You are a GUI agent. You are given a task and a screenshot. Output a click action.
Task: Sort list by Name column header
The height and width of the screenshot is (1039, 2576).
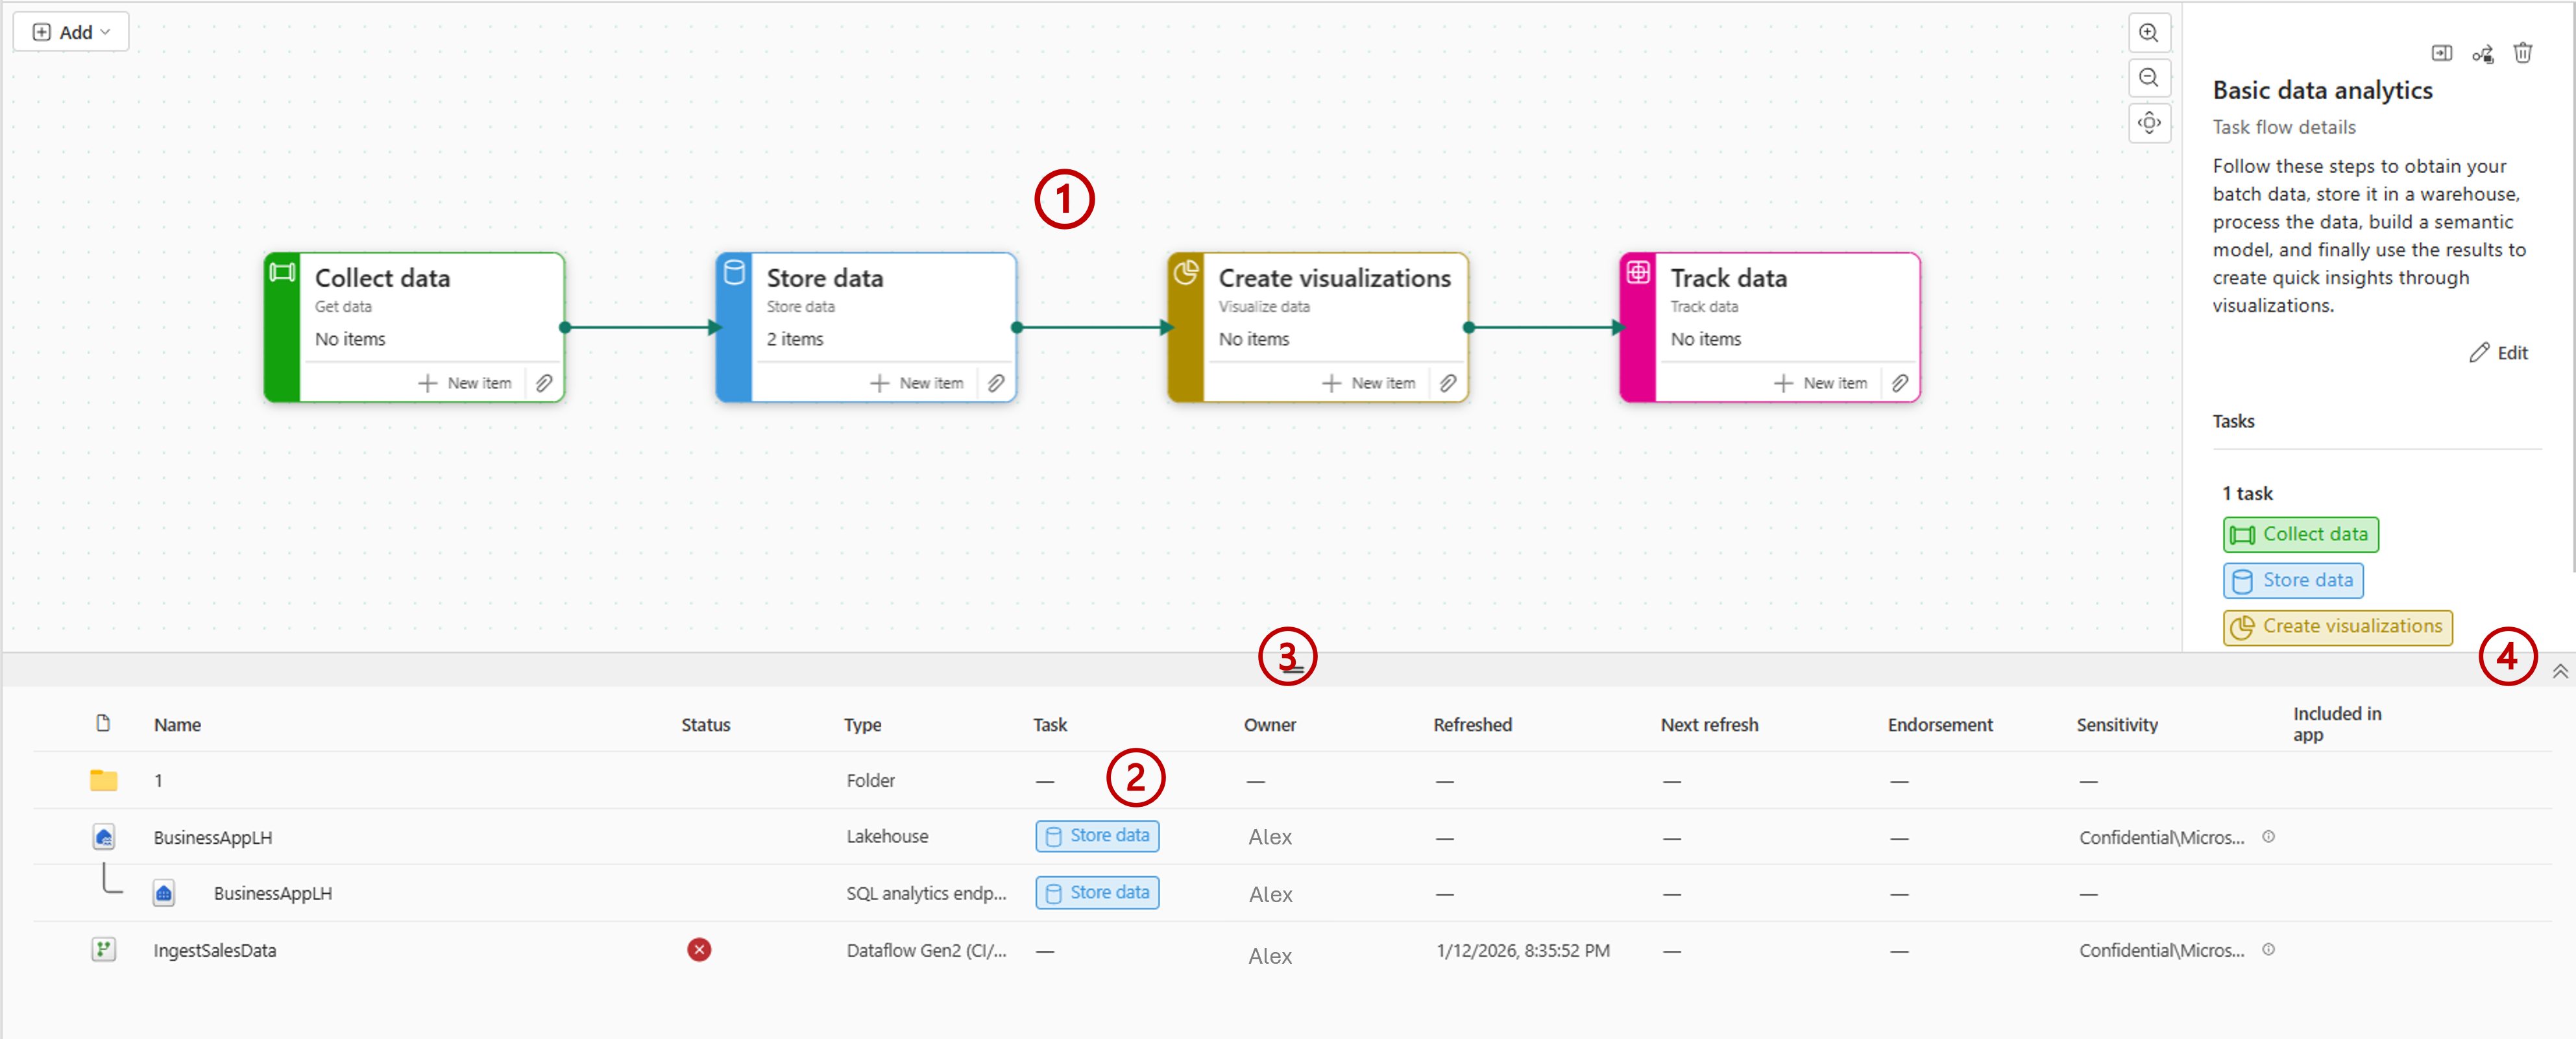[x=177, y=724]
